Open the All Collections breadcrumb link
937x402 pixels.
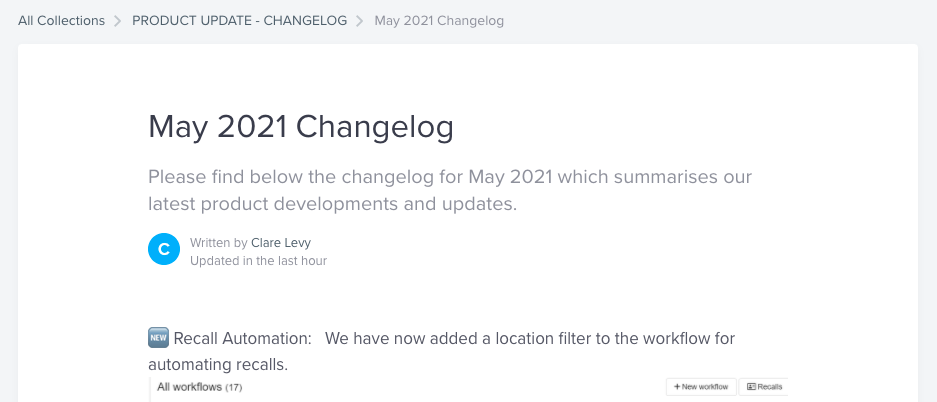pos(61,21)
